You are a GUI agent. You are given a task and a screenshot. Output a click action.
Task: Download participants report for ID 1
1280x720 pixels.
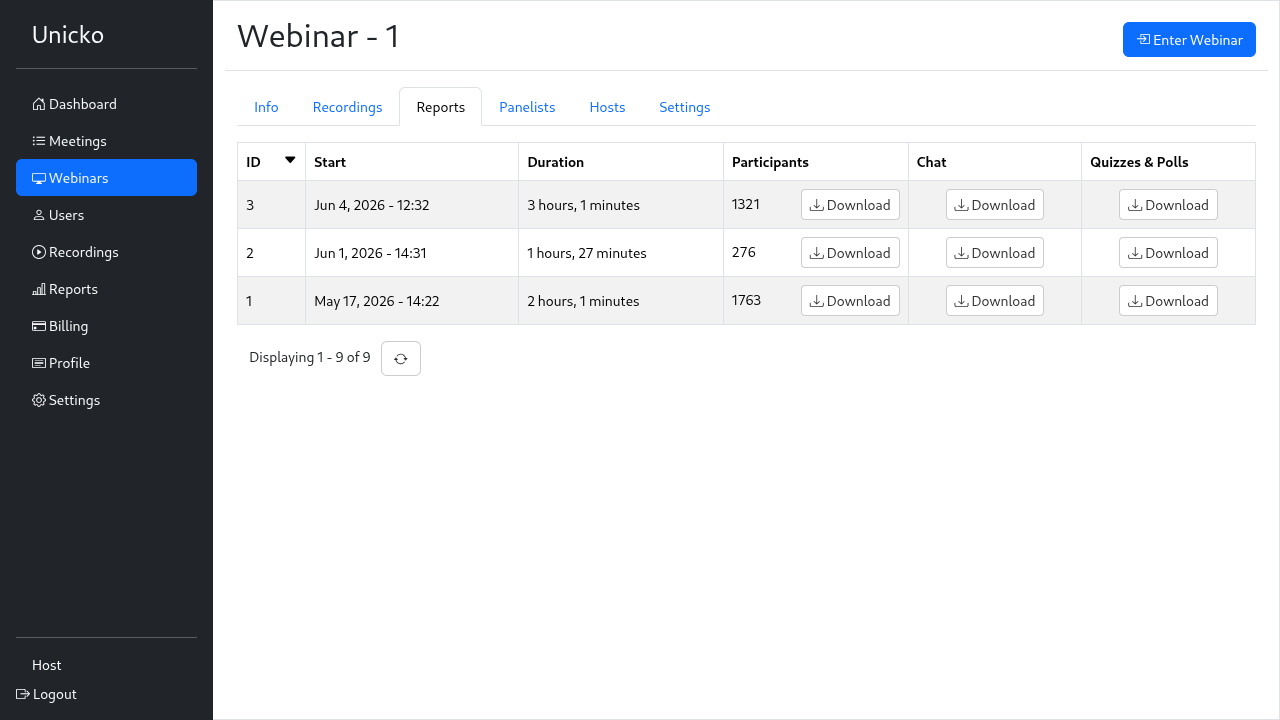(x=850, y=301)
